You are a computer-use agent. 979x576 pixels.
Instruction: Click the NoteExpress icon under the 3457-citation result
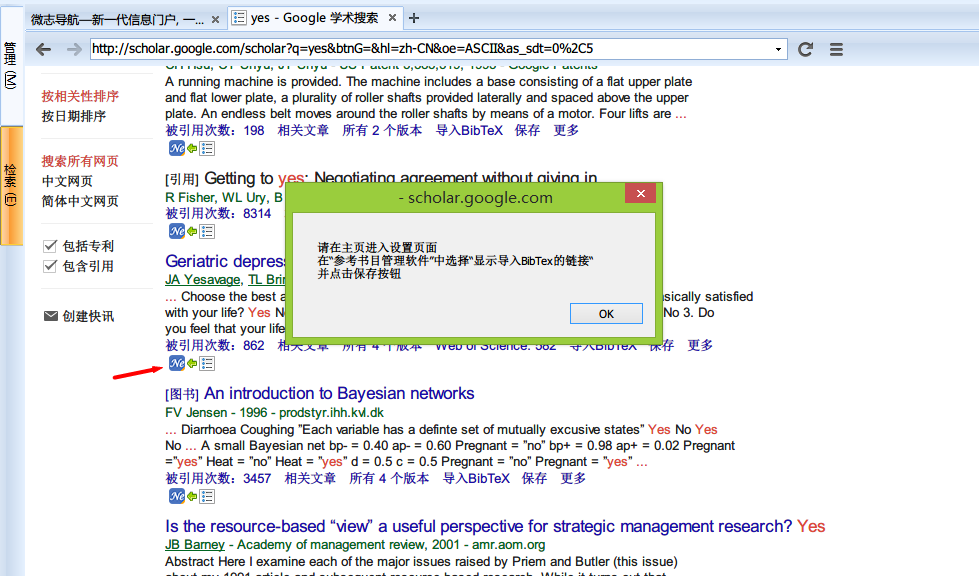(x=177, y=495)
